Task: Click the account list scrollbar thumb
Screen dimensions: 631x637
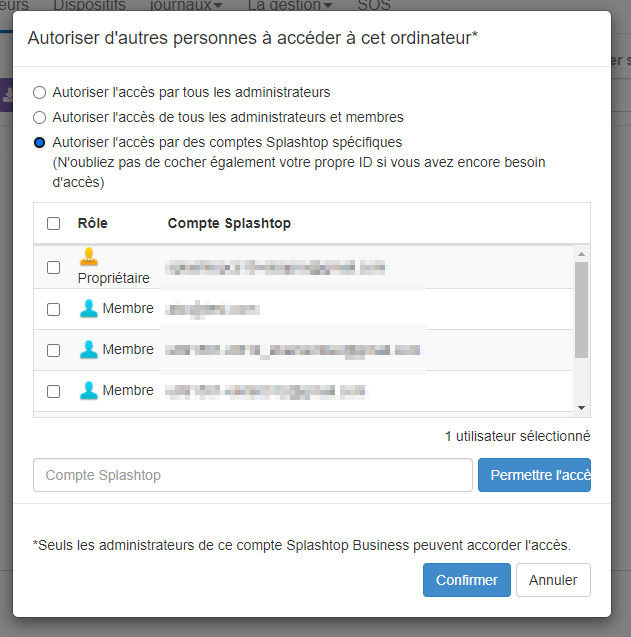Action: [581, 310]
